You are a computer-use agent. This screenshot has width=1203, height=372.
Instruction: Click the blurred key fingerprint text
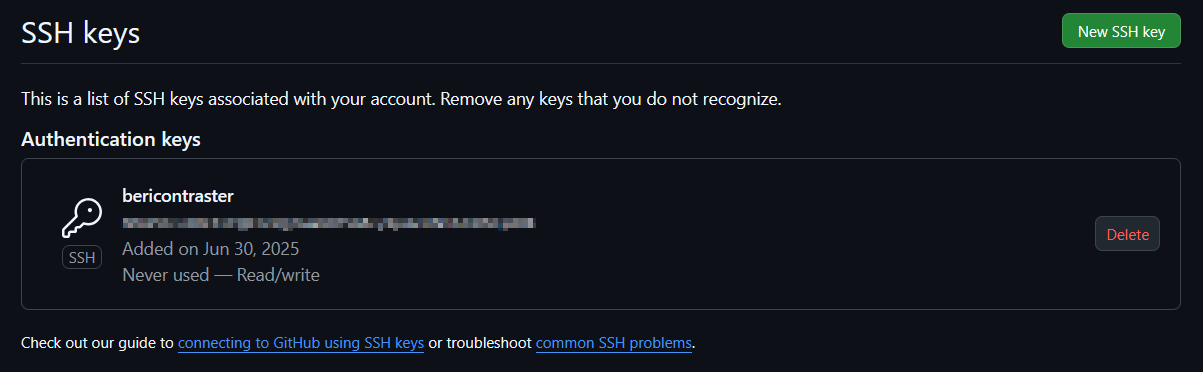(x=328, y=222)
